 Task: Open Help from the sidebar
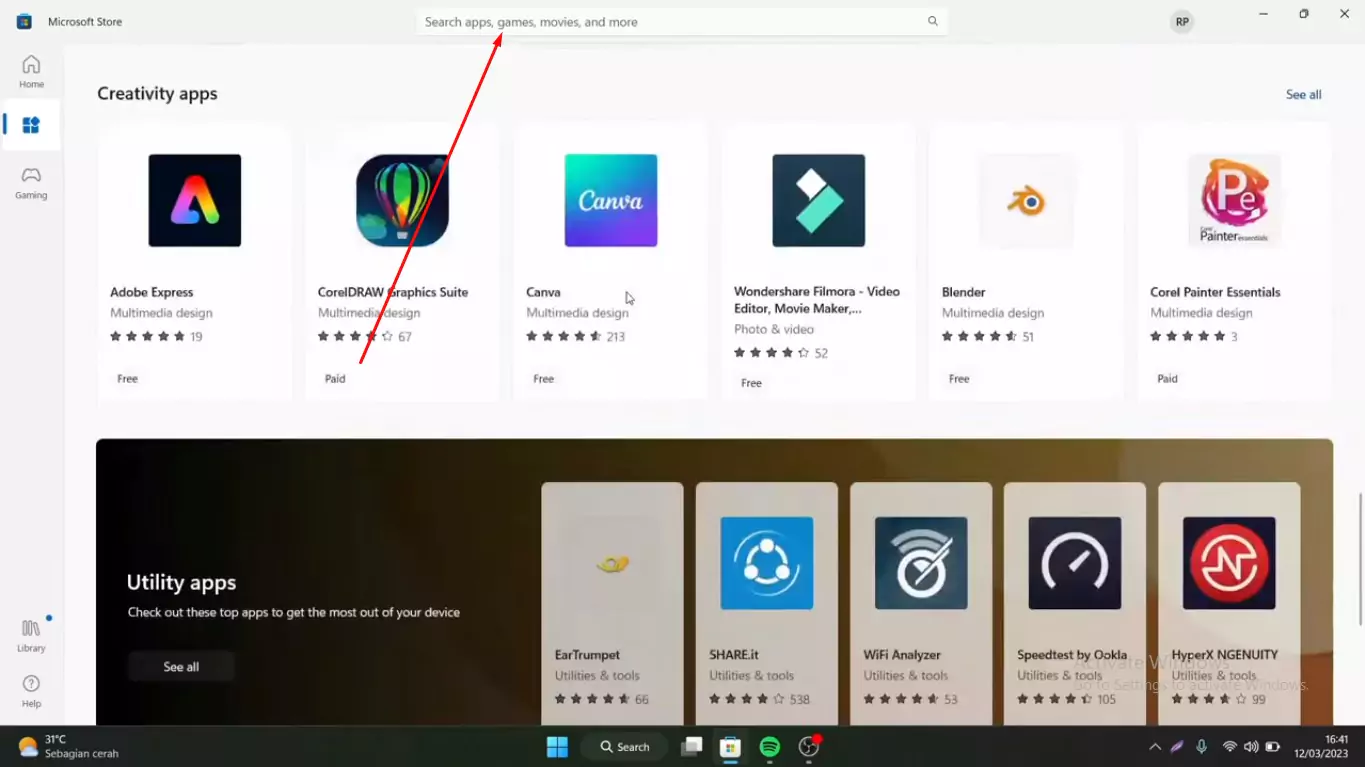(31, 691)
